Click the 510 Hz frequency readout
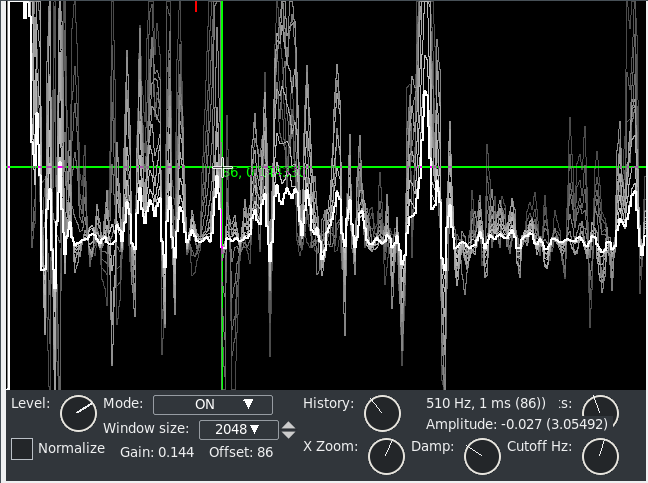Screen dimensions: 648x483 coord(486,404)
